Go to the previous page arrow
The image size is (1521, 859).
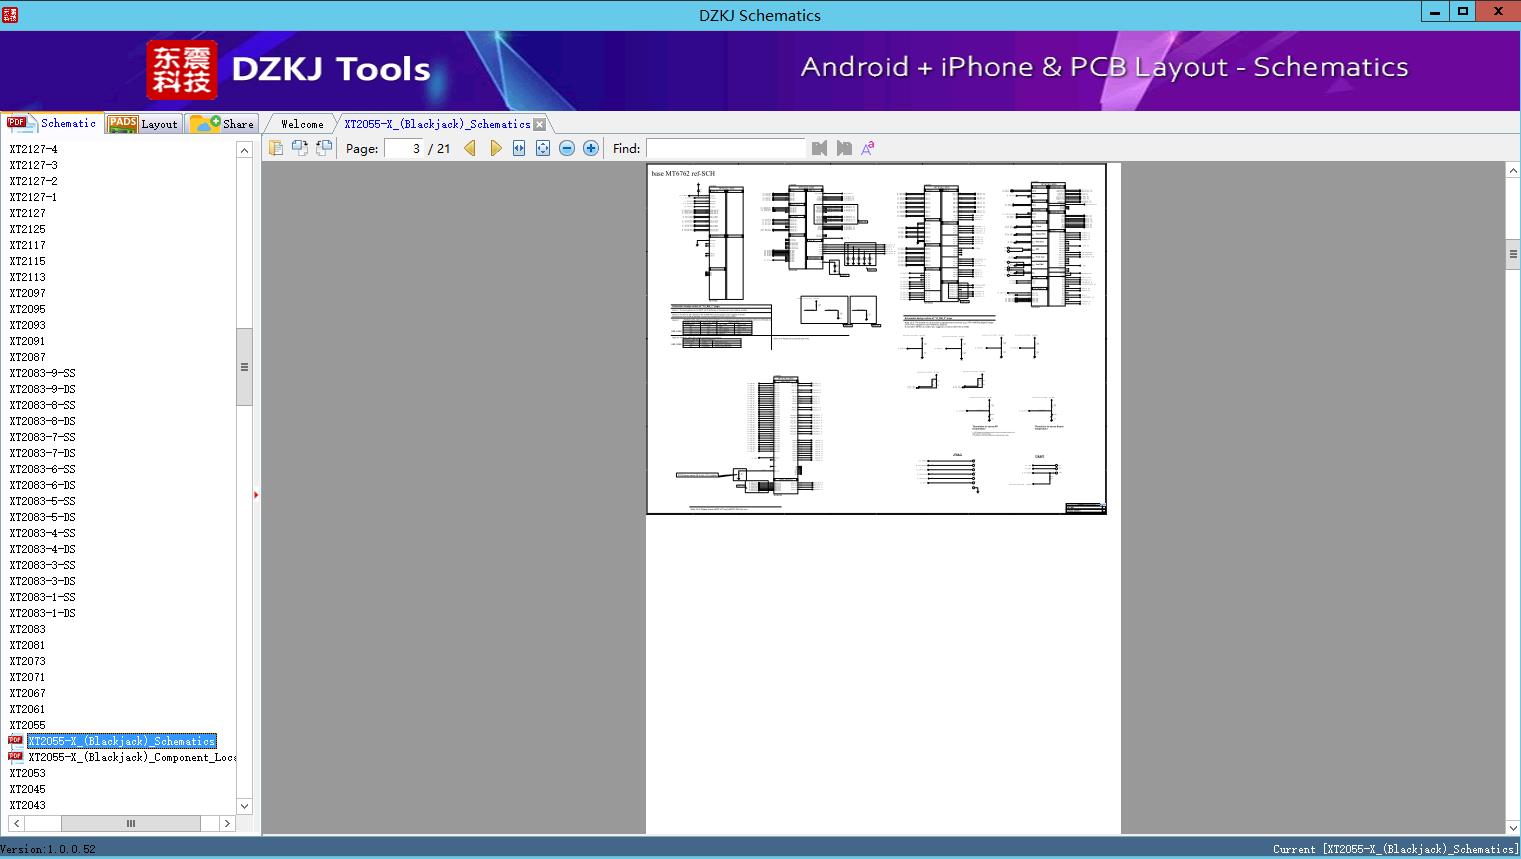[470, 148]
